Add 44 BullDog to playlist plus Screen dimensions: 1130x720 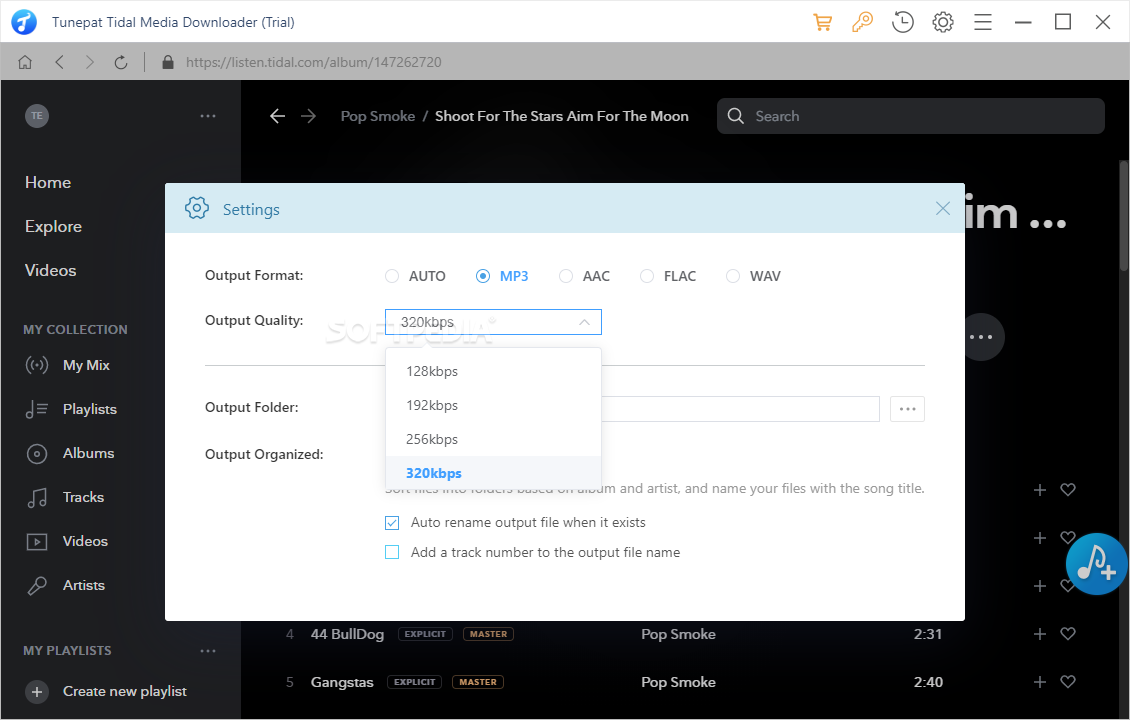pyautogui.click(x=1039, y=634)
